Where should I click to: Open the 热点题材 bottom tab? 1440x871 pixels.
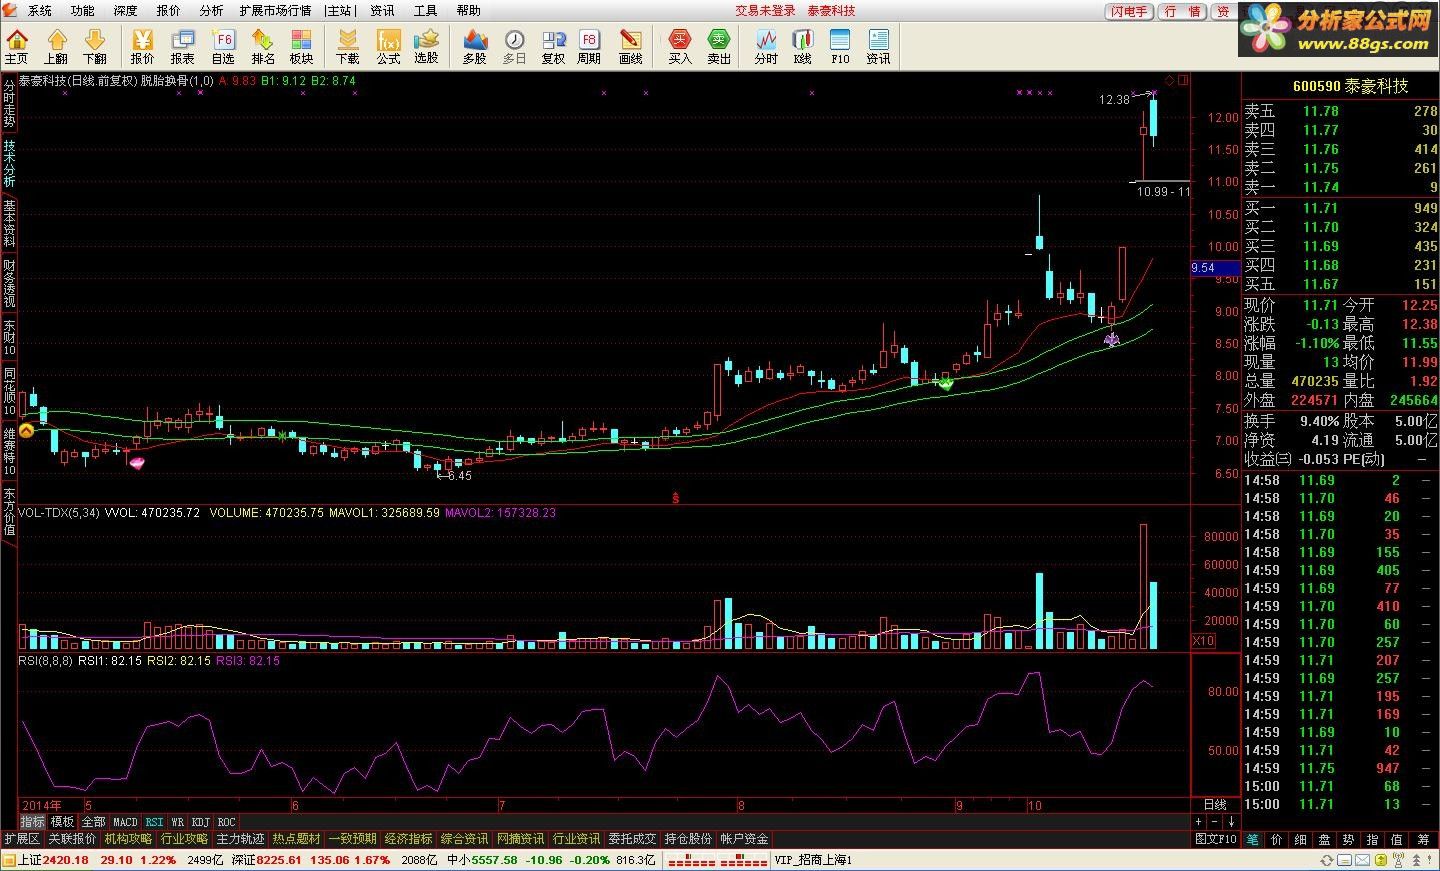297,838
